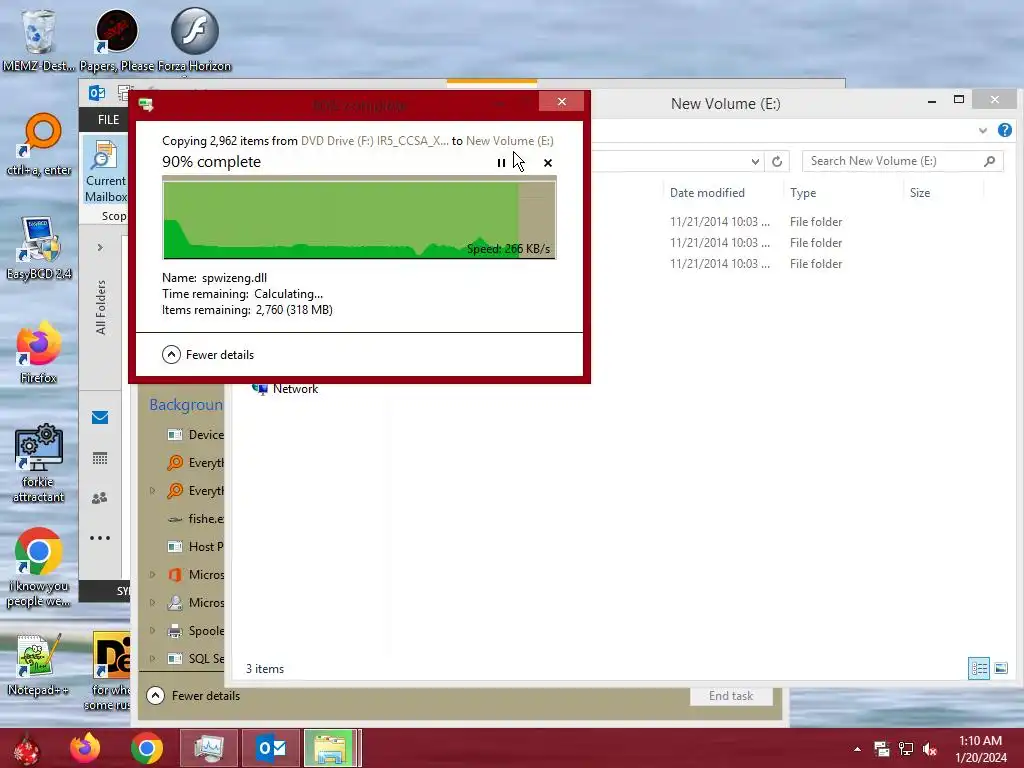Collapse Task Manager with Fewer details

tap(193, 696)
